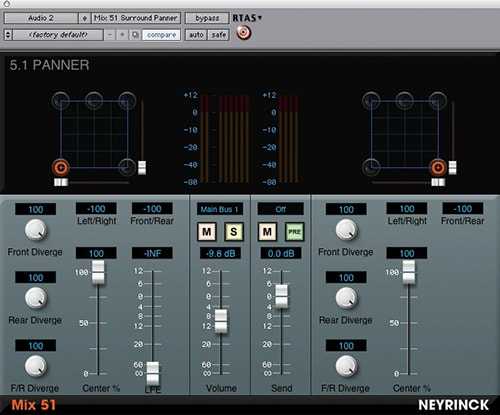500x415 pixels.
Task: Click the plus preset button
Action: coord(122,35)
